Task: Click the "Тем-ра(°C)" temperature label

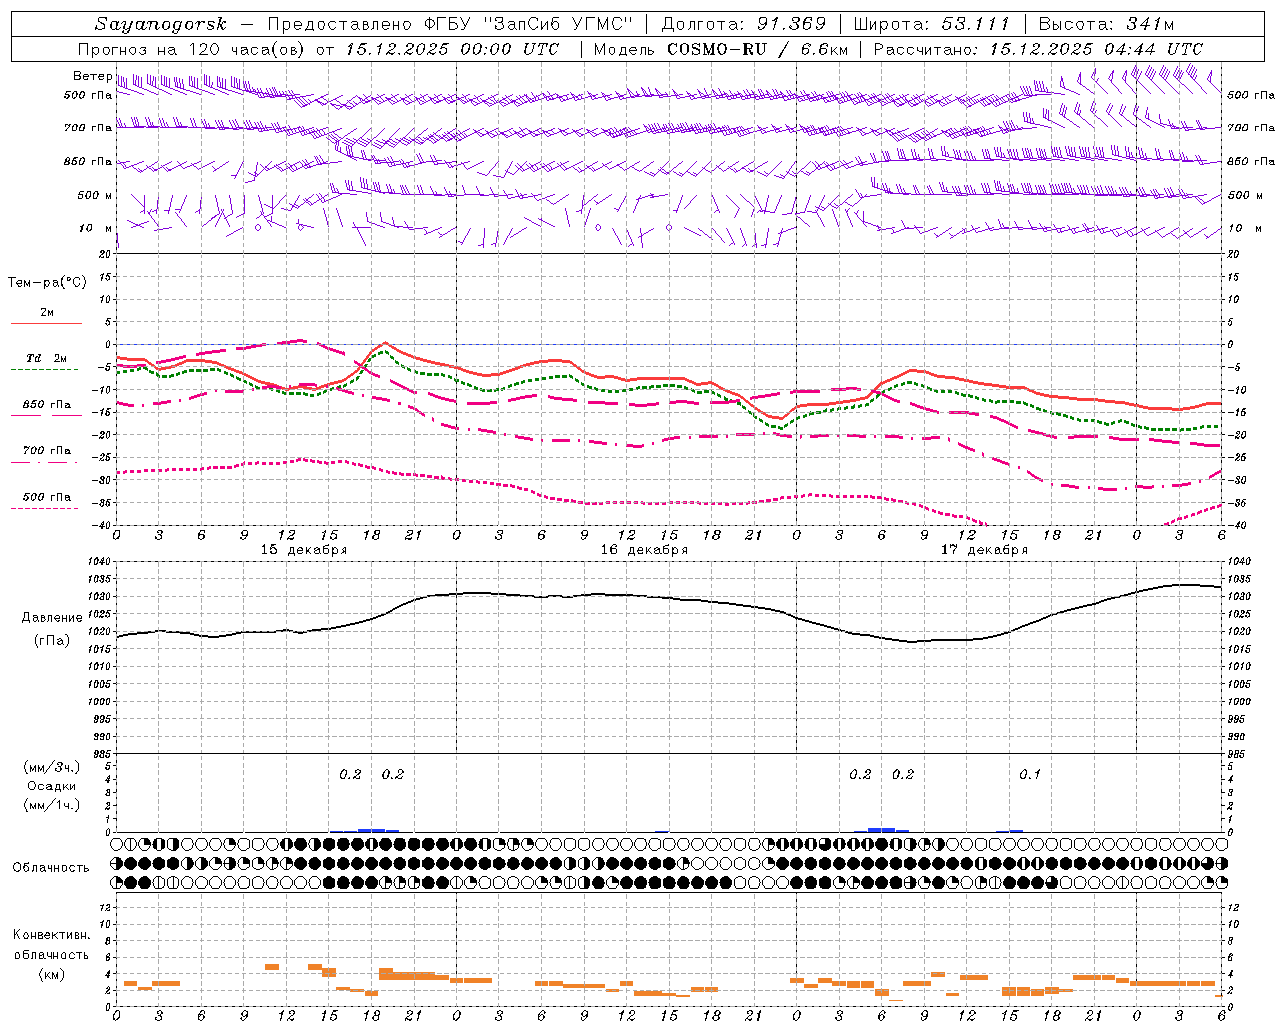Action: click(x=47, y=283)
